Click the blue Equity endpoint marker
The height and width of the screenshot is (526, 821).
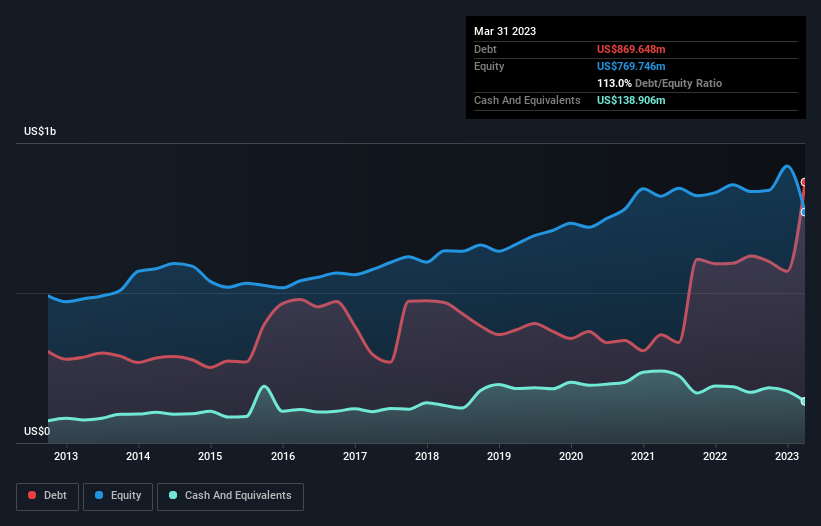pyautogui.click(x=804, y=212)
